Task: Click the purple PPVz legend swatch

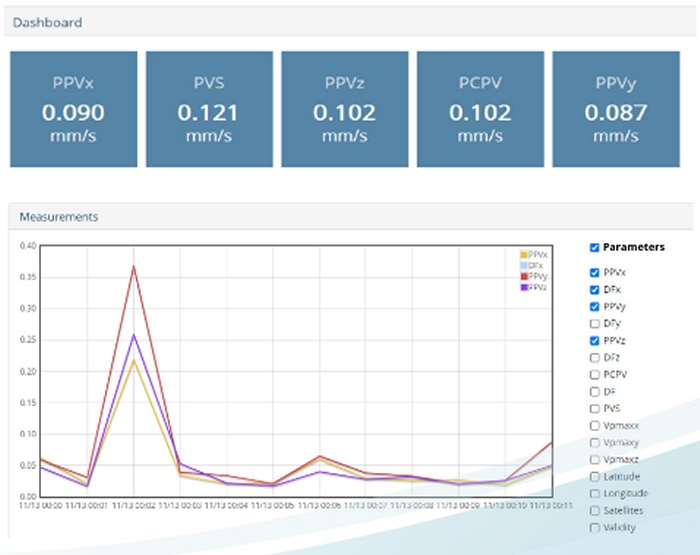Action: (524, 287)
